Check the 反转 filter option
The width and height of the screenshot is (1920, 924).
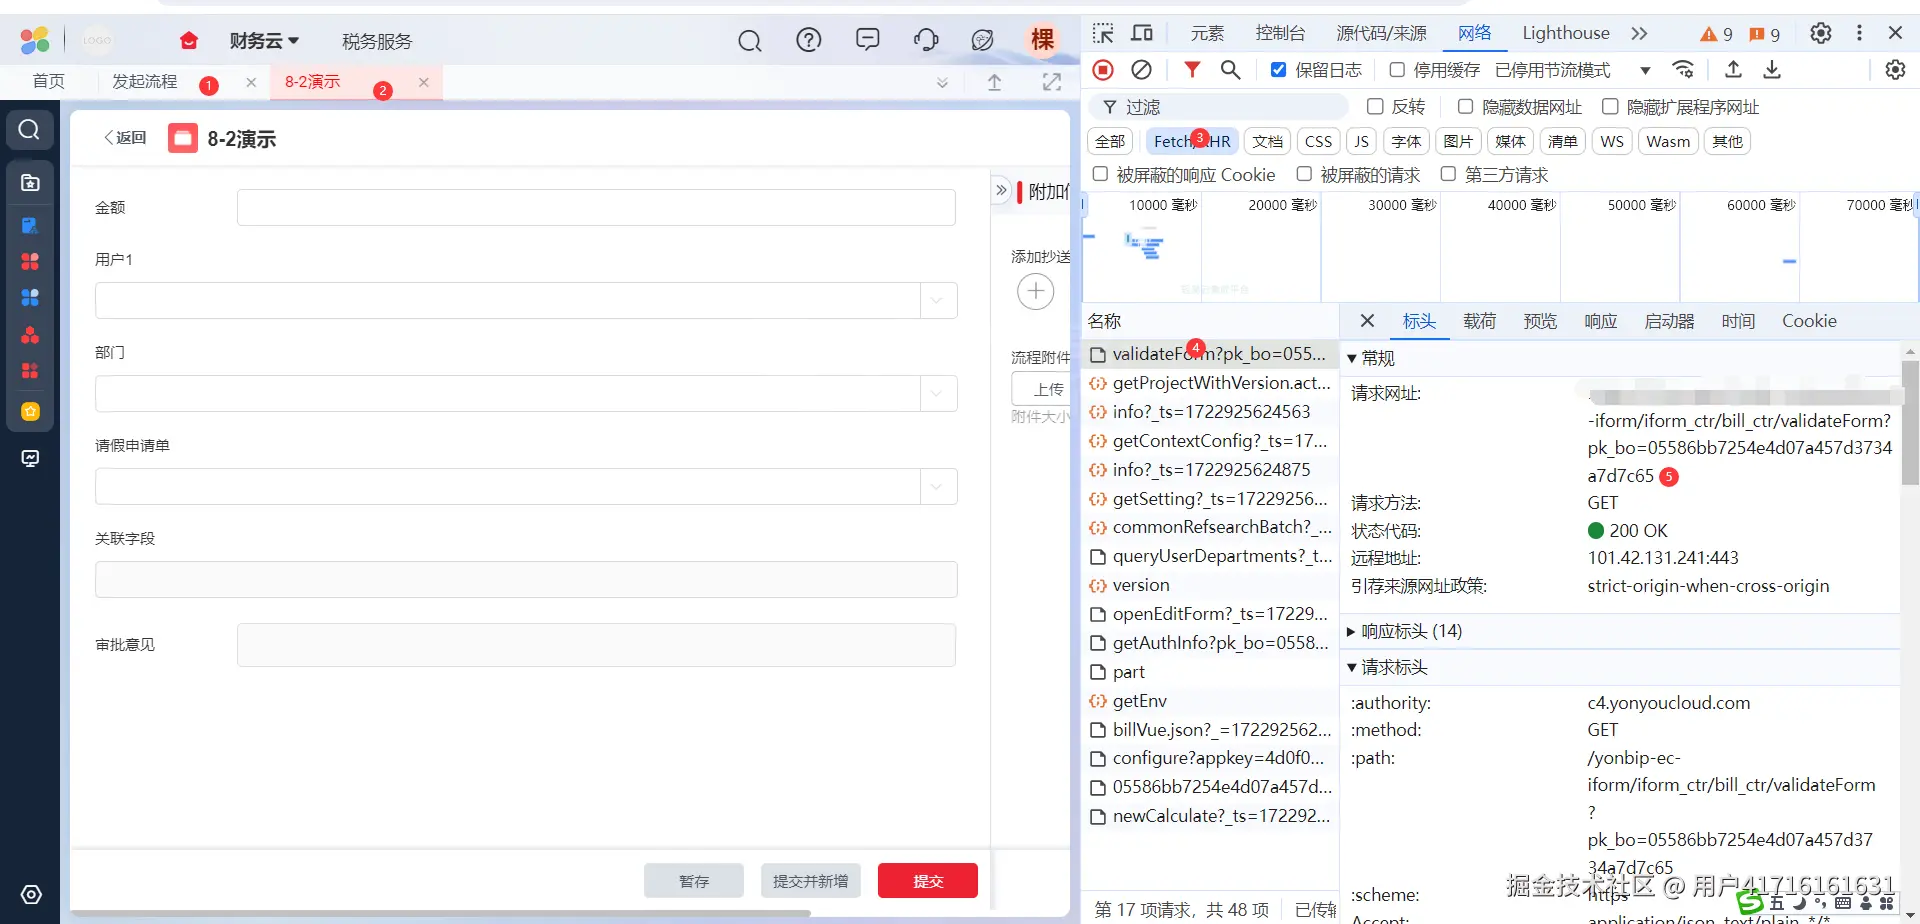1375,107
